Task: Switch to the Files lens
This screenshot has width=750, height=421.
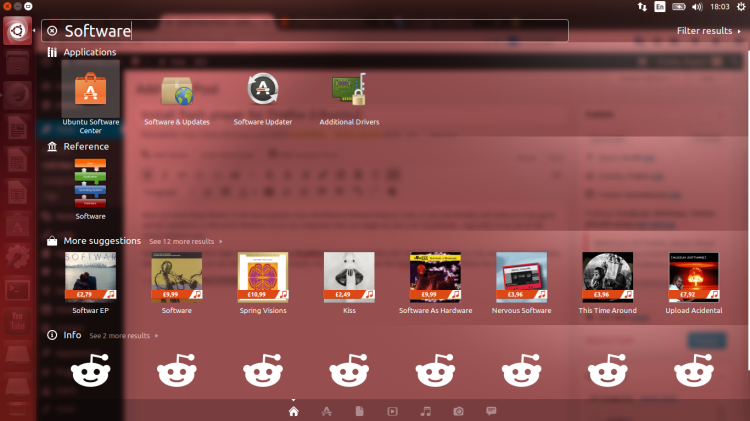Action: [360, 411]
